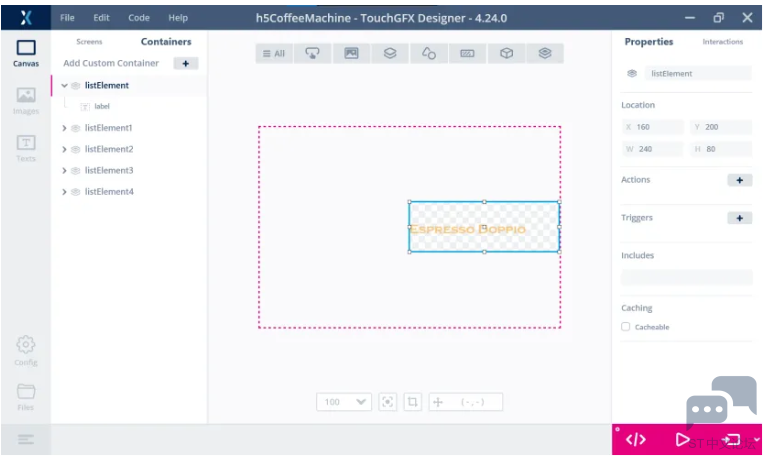This screenshot has width=765, height=459.
Task: Switch to the Containers tab
Action: click(166, 42)
